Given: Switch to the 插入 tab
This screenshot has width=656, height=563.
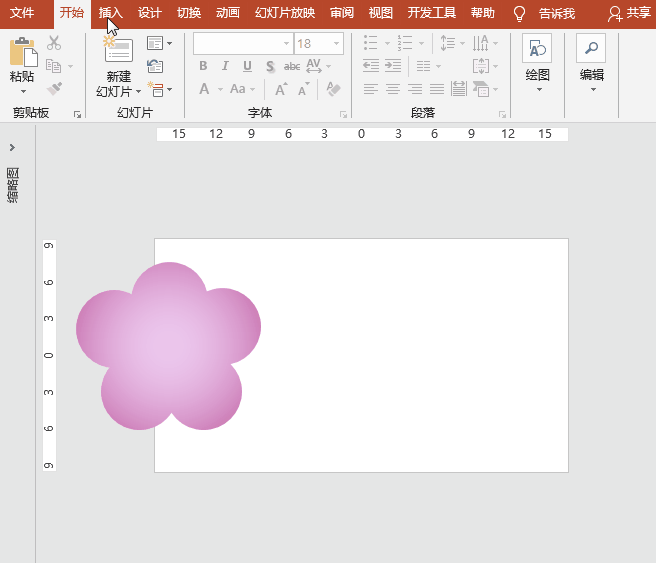Looking at the screenshot, I should coord(110,13).
